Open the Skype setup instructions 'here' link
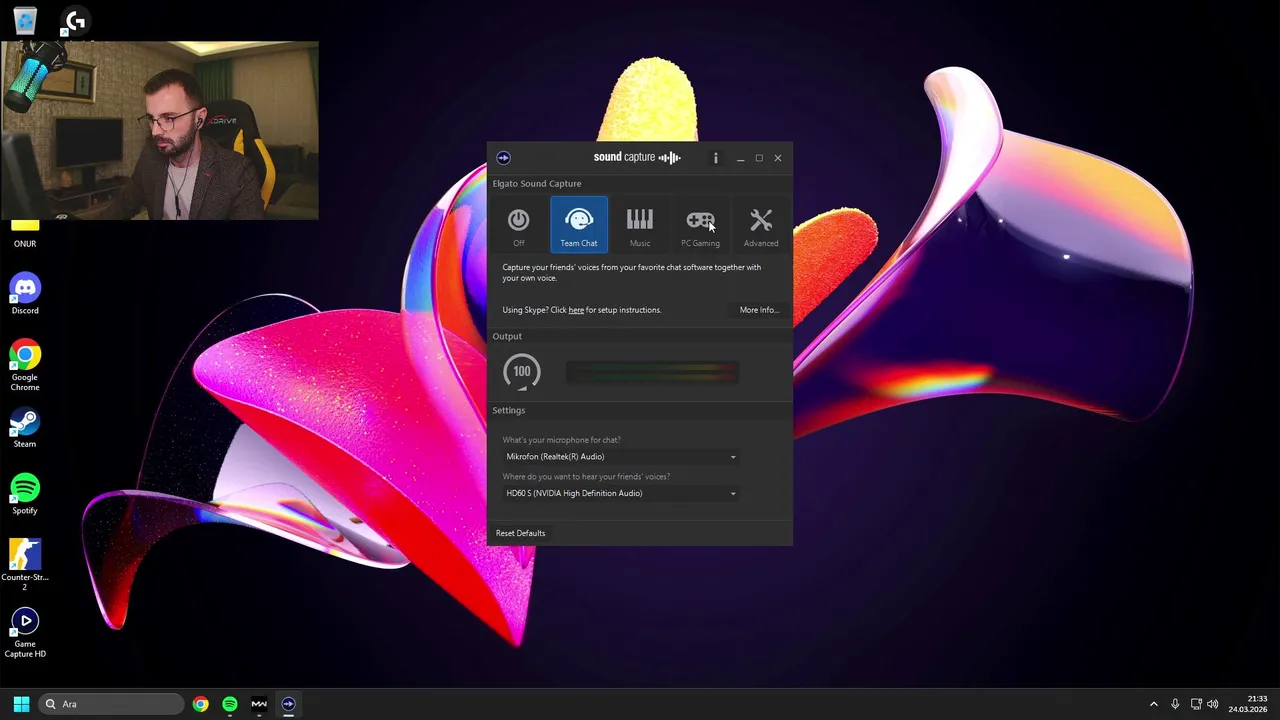 [576, 310]
